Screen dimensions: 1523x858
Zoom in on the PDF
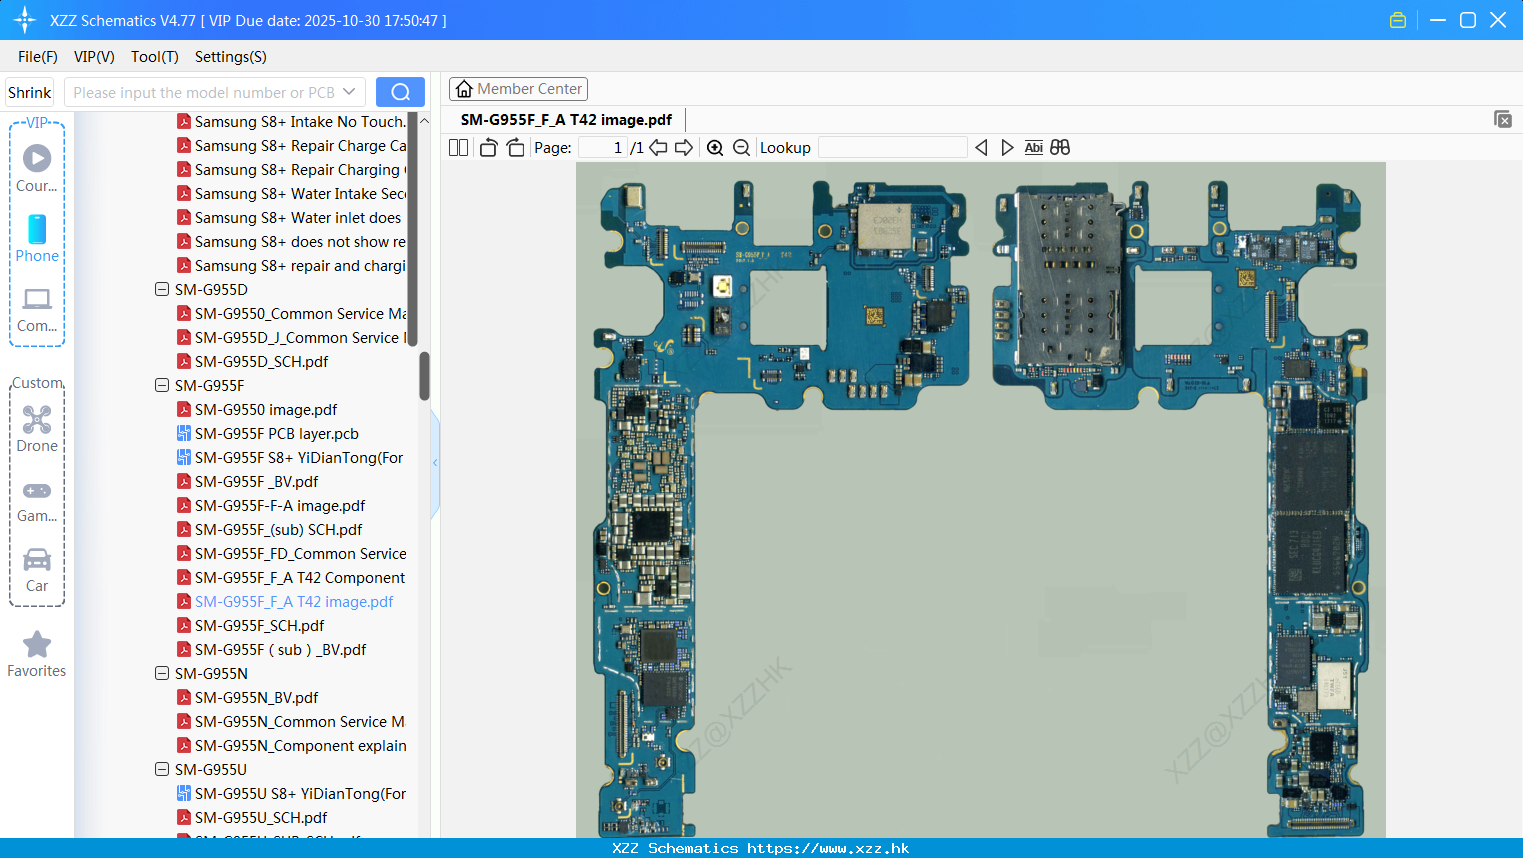[x=715, y=148]
